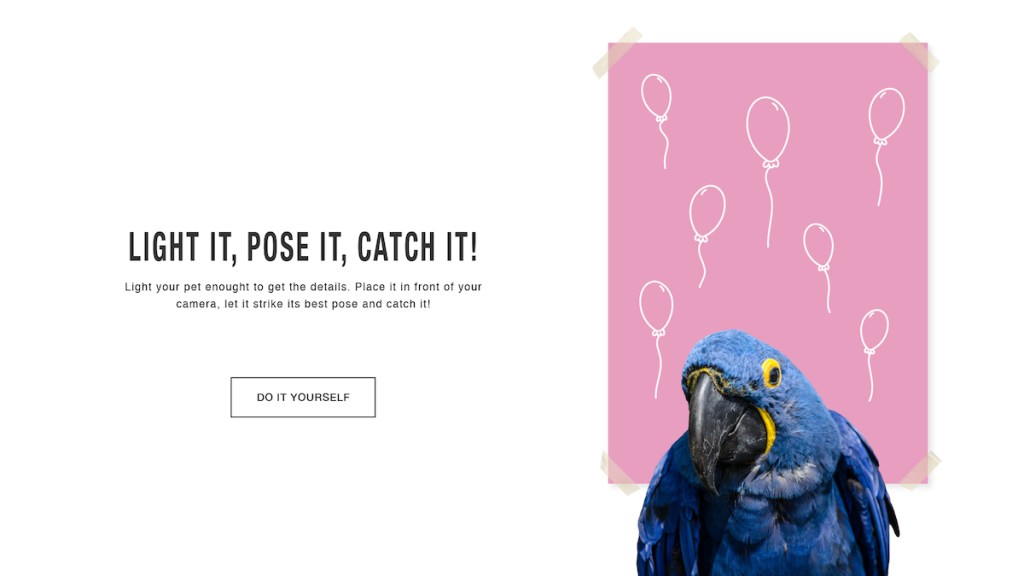Click the balloon in the poster's top-right corner
This screenshot has height=576, width=1024.
(886, 115)
